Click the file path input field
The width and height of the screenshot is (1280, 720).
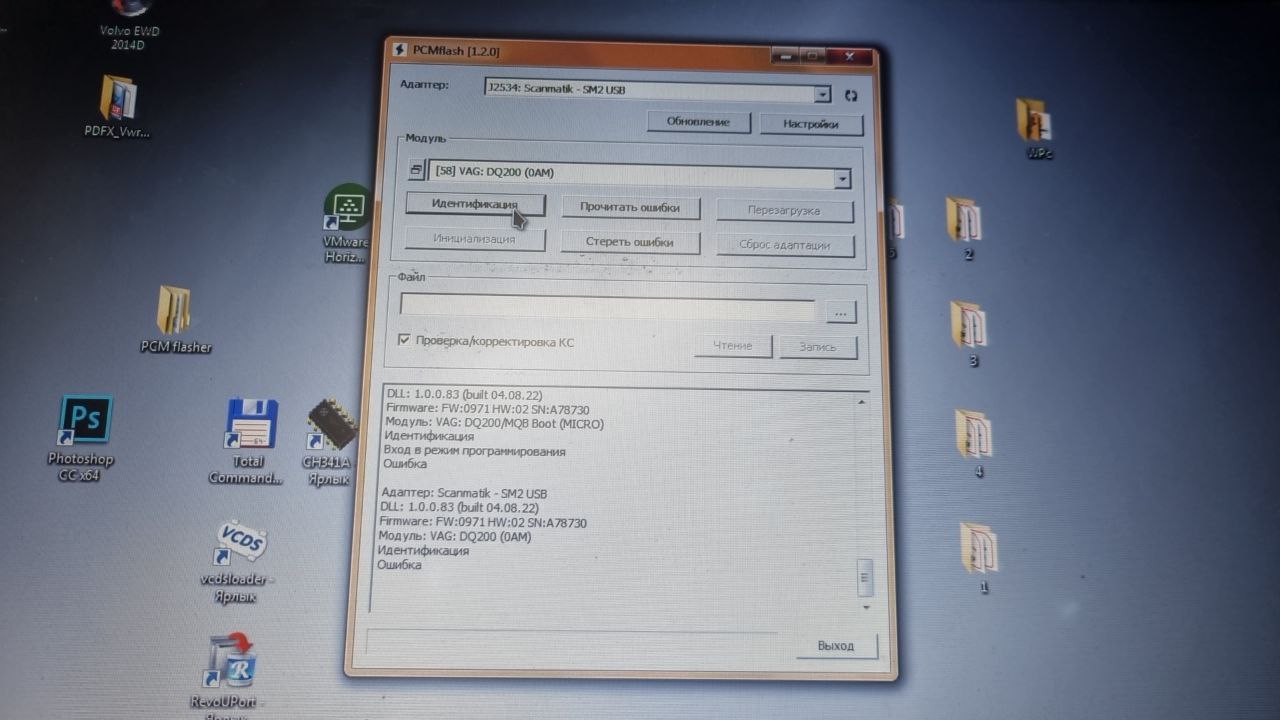coord(607,308)
